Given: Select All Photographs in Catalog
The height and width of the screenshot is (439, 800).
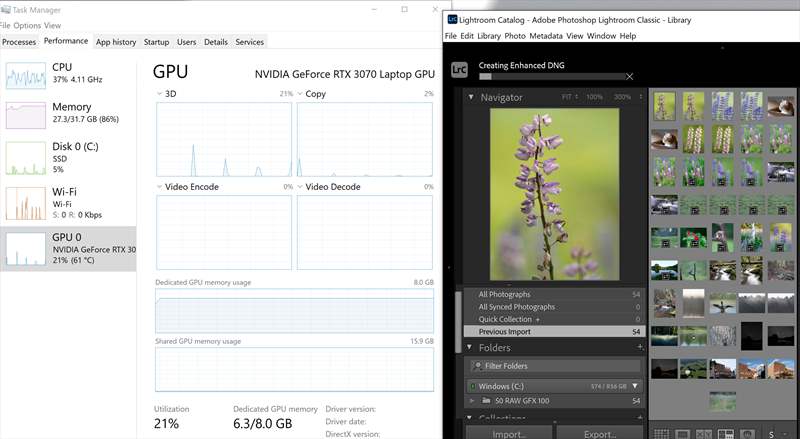Looking at the screenshot, I should (x=554, y=295).
